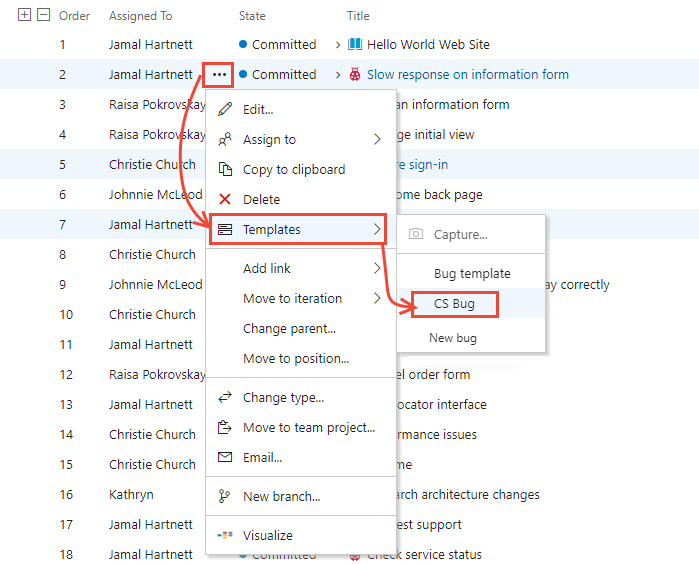Sort by the Assigned To column header

point(140,16)
